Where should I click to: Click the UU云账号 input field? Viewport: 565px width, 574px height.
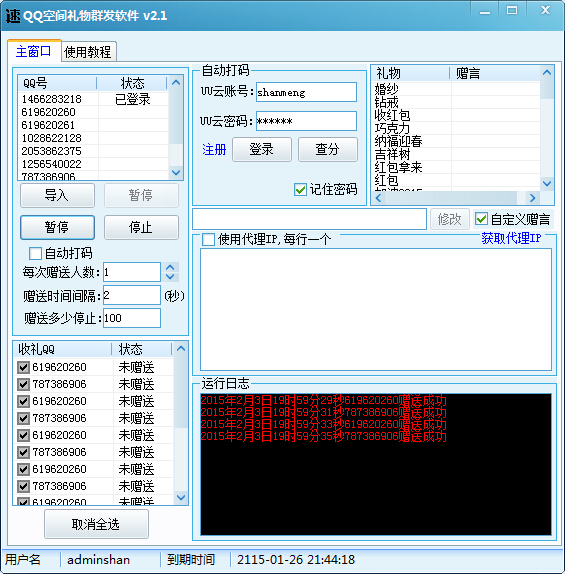click(306, 92)
